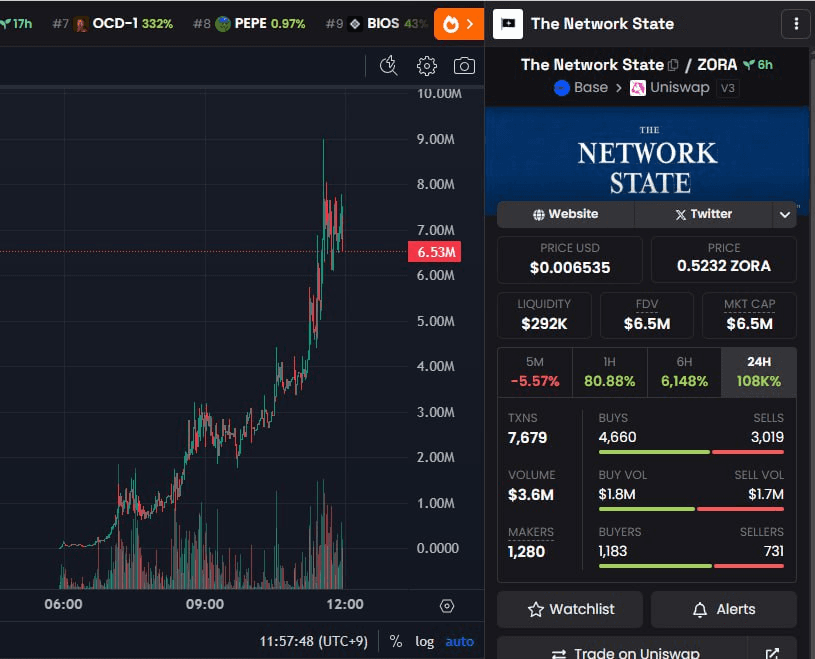Image resolution: width=815 pixels, height=659 pixels.
Task: Click the PRICE 0.5232 ZORA box
Action: [724, 259]
